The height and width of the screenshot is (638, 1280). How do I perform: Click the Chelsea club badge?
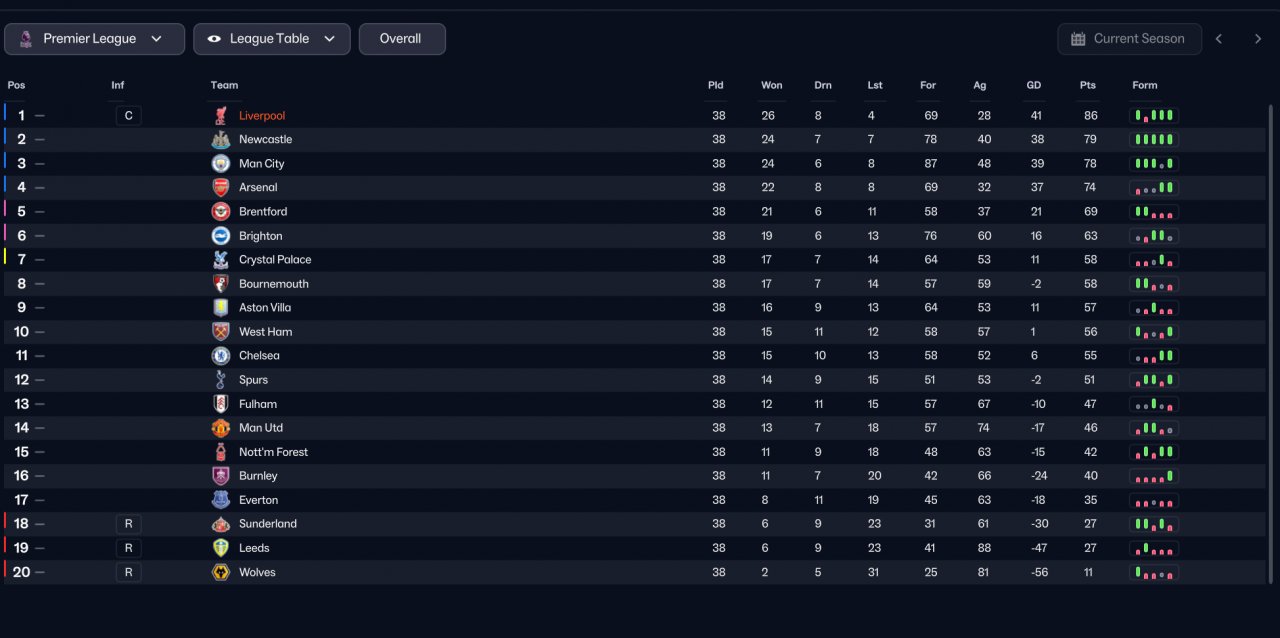click(221, 356)
